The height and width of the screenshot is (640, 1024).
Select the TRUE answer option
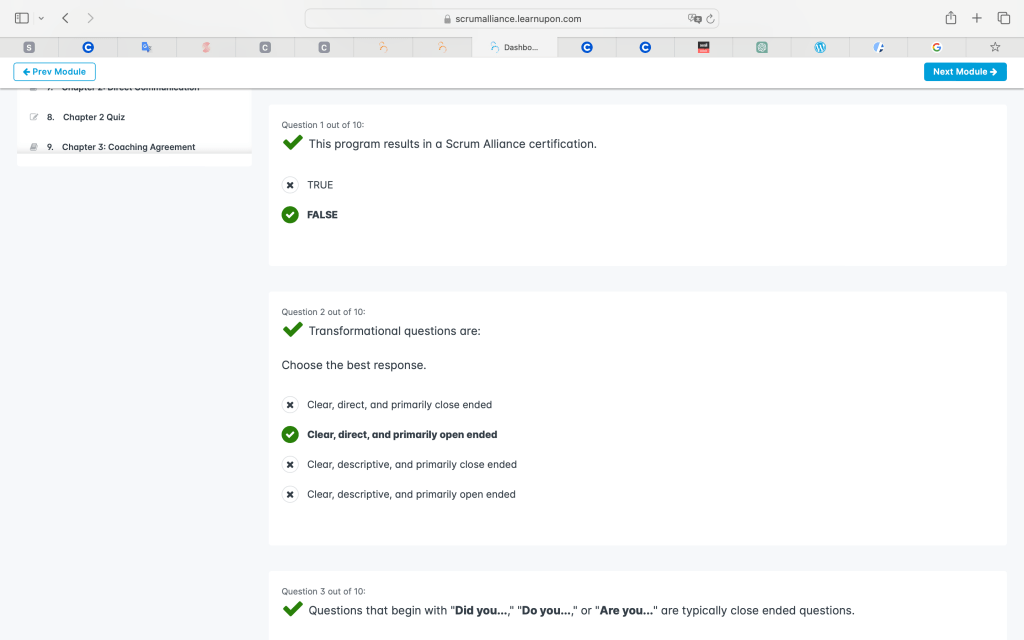tap(290, 185)
